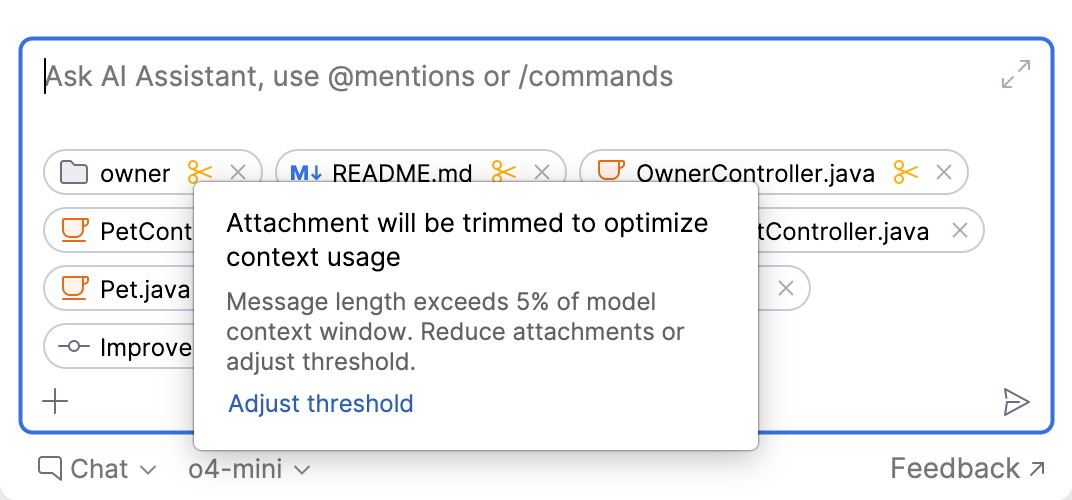Viewport: 1072px width, 500px height.
Task: Remove the OwnerController.java attachment
Action: [943, 172]
